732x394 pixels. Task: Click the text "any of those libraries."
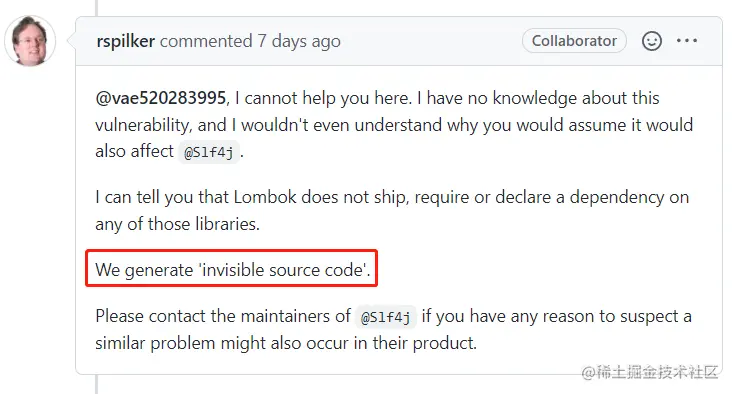click(177, 224)
